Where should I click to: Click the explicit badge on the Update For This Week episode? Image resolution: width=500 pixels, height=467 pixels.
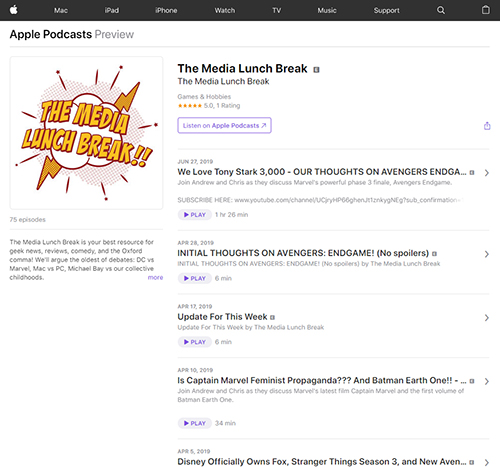tap(272, 317)
